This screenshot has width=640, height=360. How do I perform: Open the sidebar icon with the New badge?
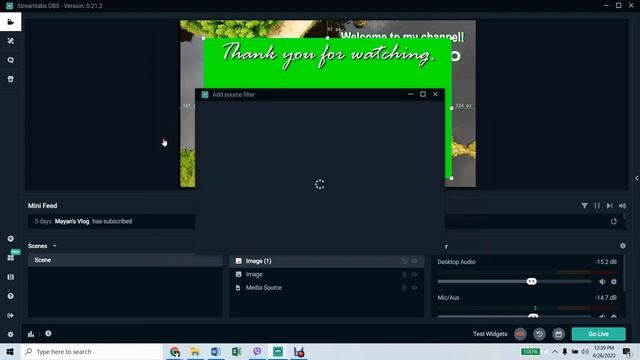pos(11,258)
